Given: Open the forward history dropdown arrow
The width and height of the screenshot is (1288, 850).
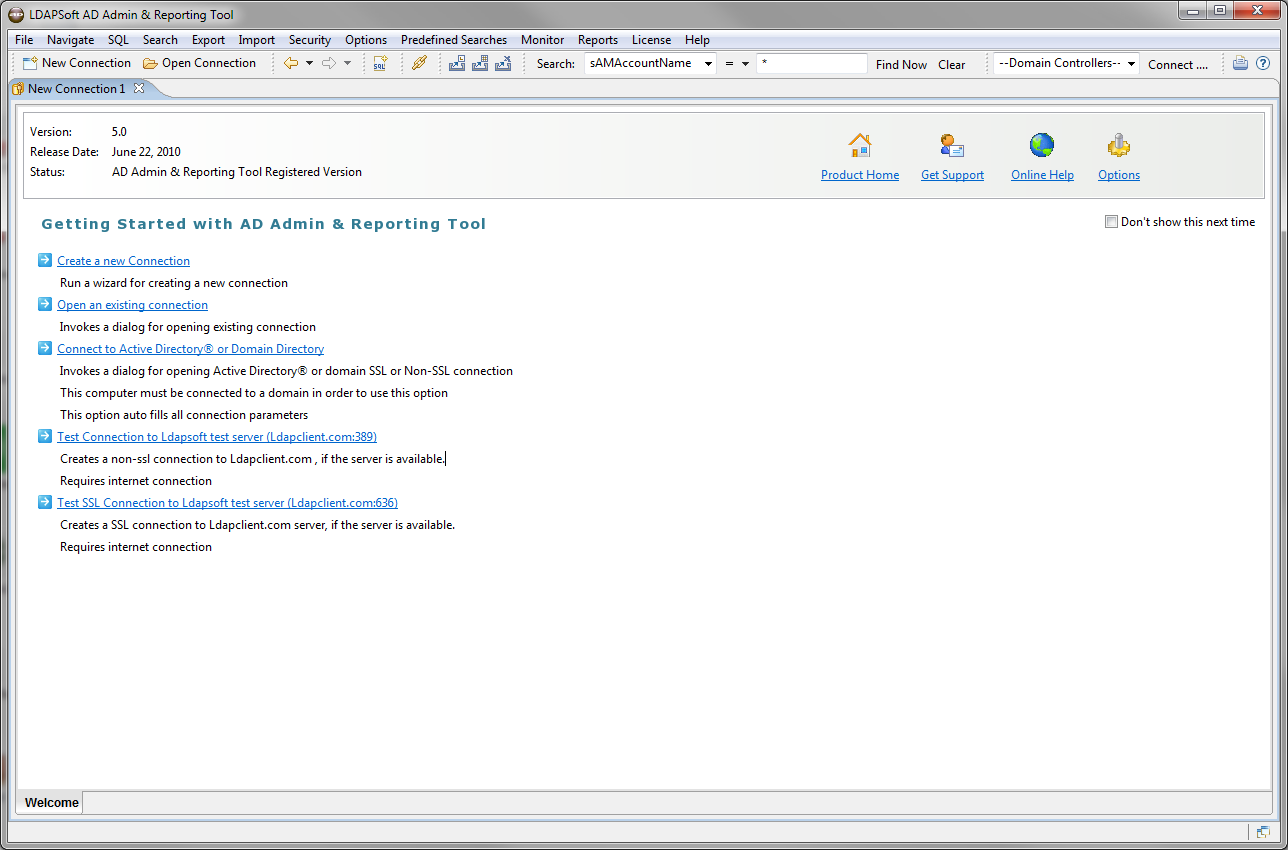Looking at the screenshot, I should [347, 63].
